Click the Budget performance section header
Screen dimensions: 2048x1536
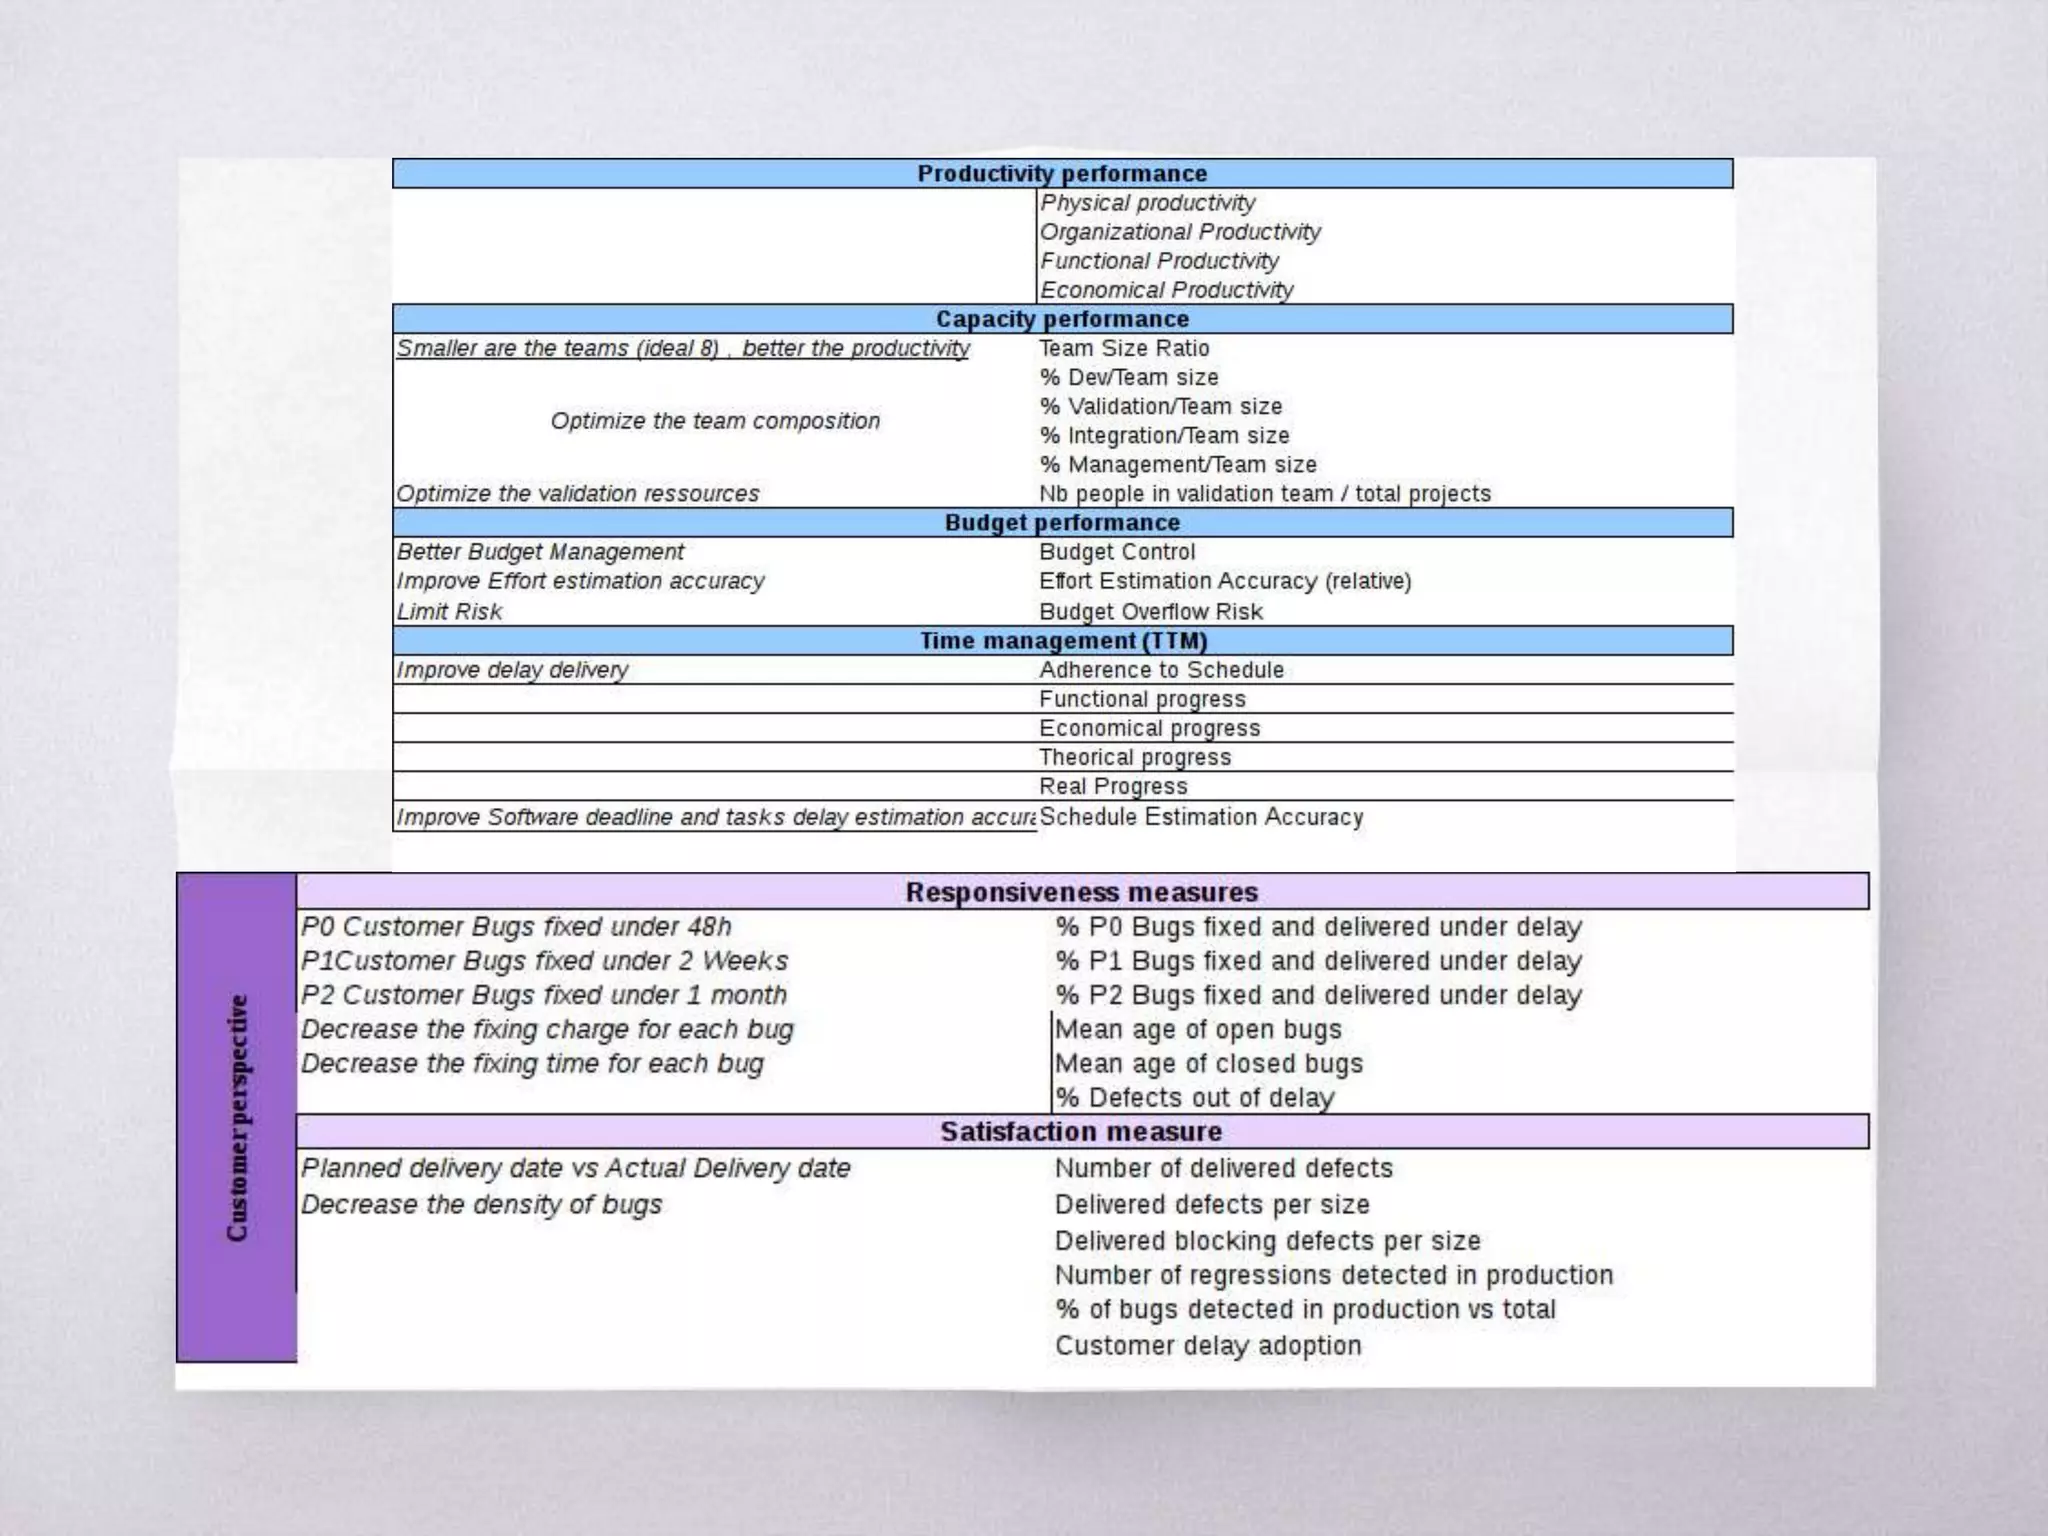coord(1062,523)
